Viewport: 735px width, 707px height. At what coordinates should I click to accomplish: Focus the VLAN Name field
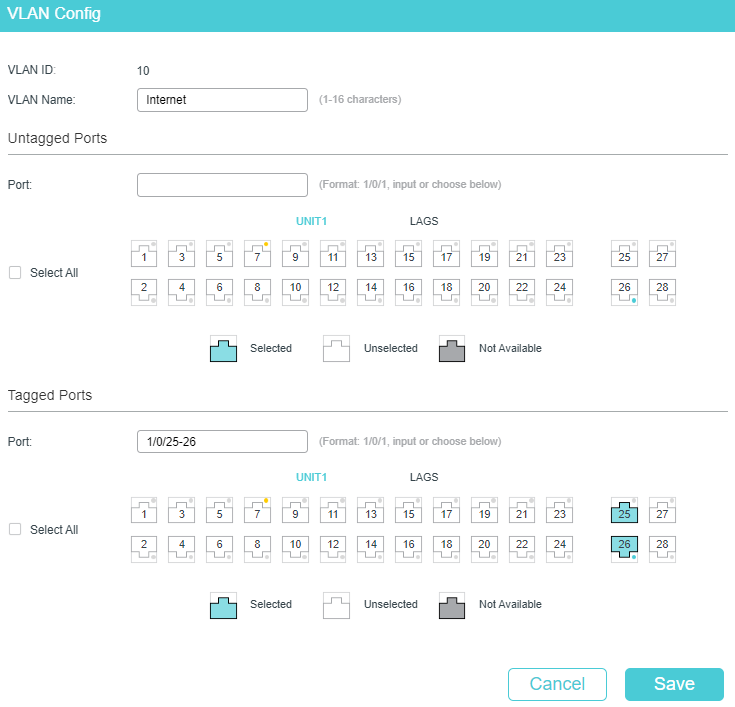click(222, 100)
